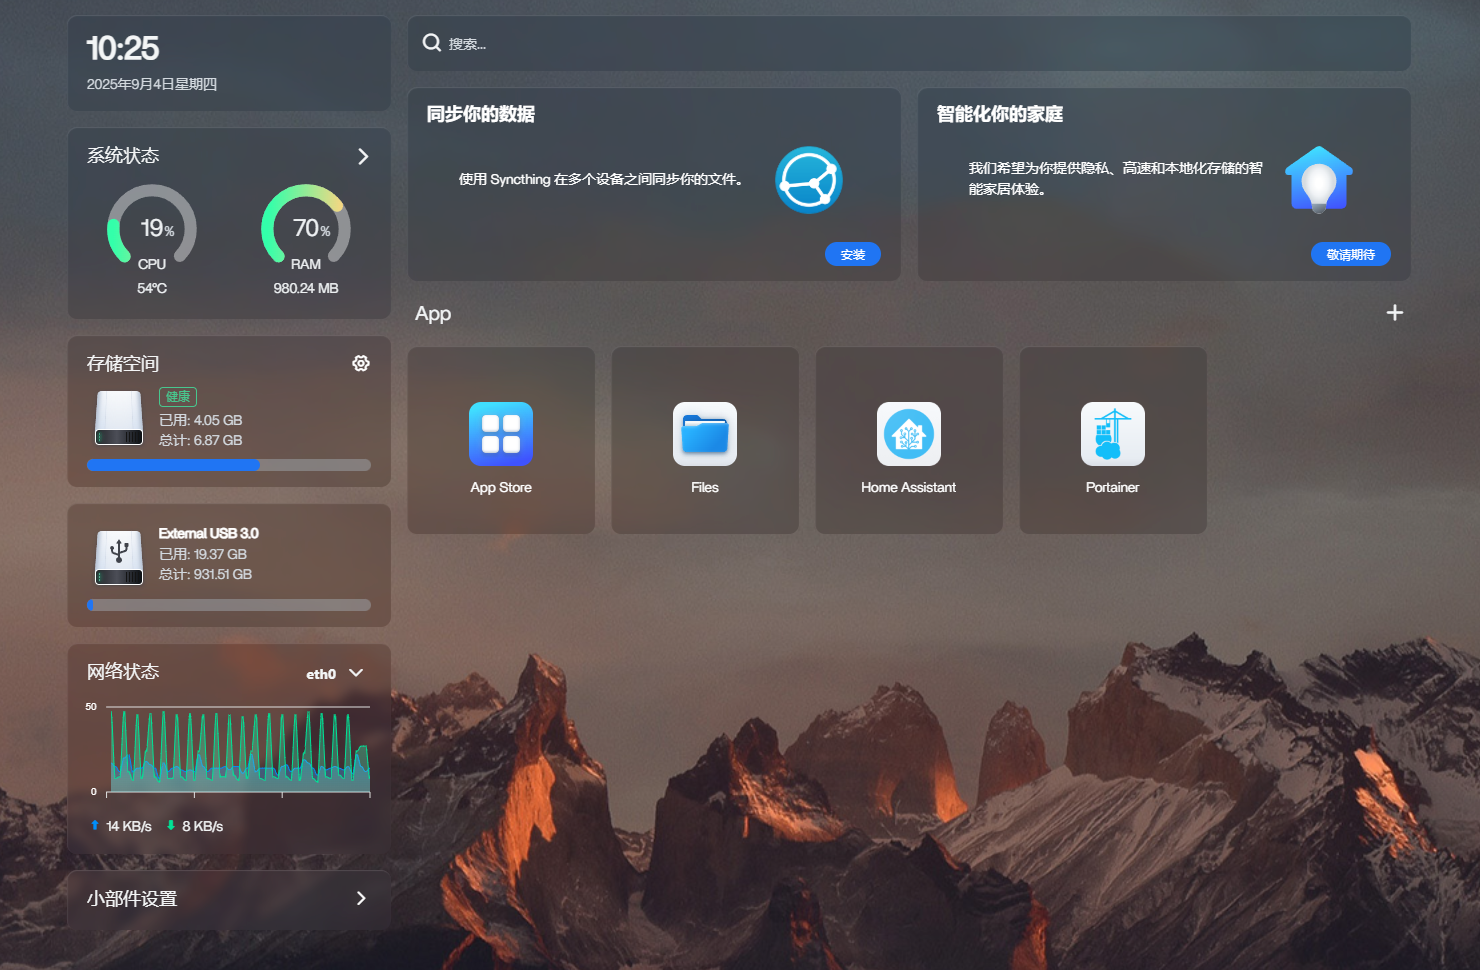Screen dimensions: 1480x970
Task: Click the 健康 health status badge
Action: coord(178,397)
